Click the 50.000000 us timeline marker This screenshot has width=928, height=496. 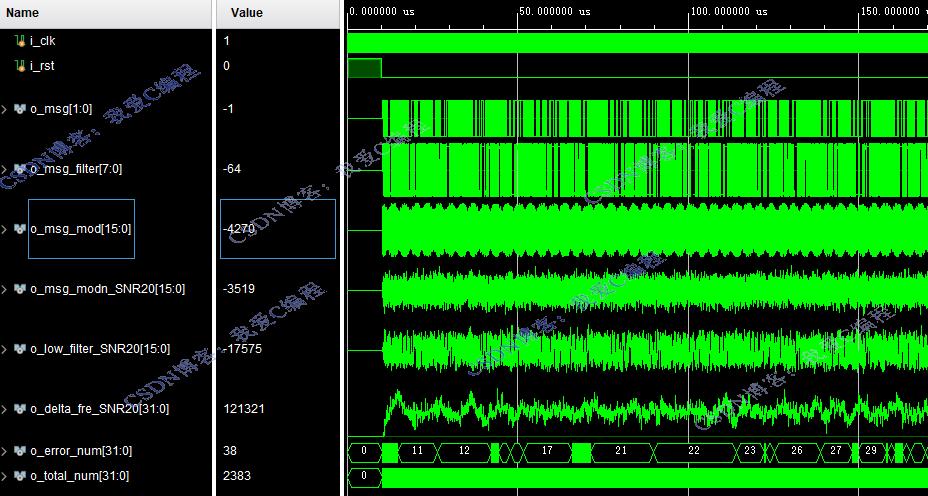[x=555, y=11]
